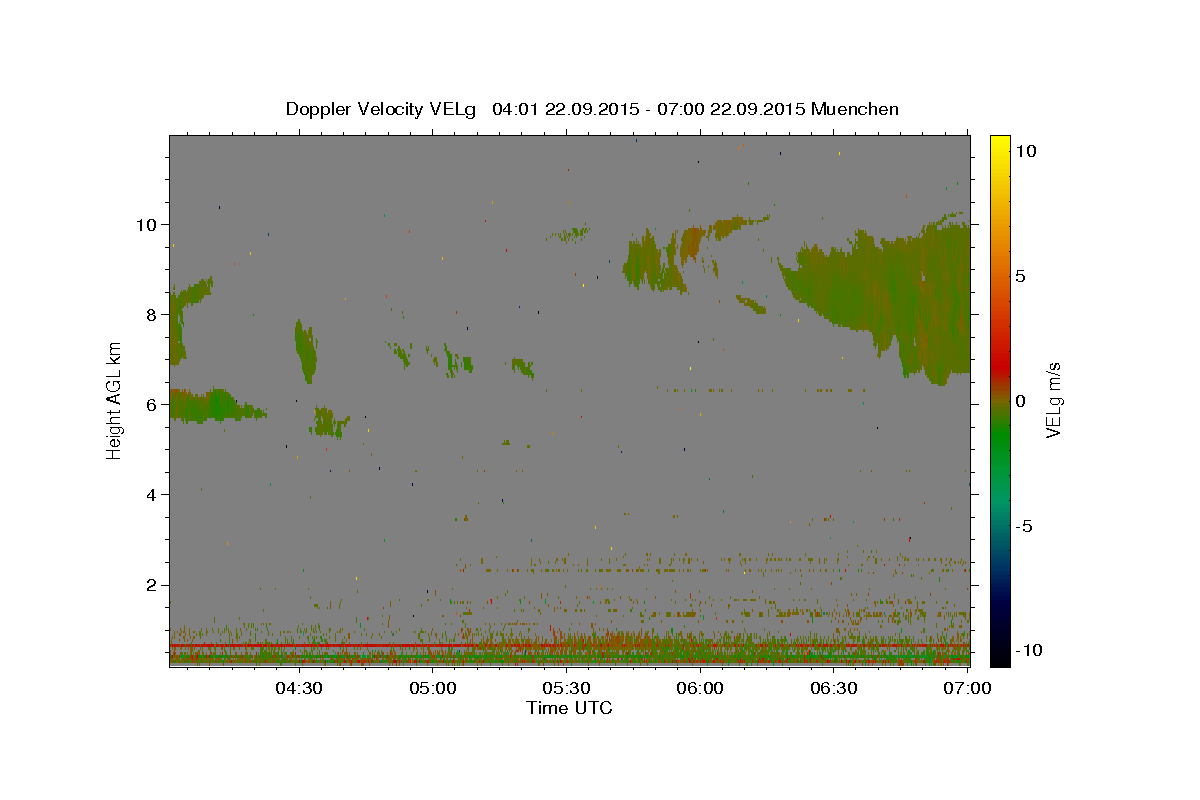Click the height tick label 8
The width and height of the screenshot is (1200, 800).
[x=152, y=314]
